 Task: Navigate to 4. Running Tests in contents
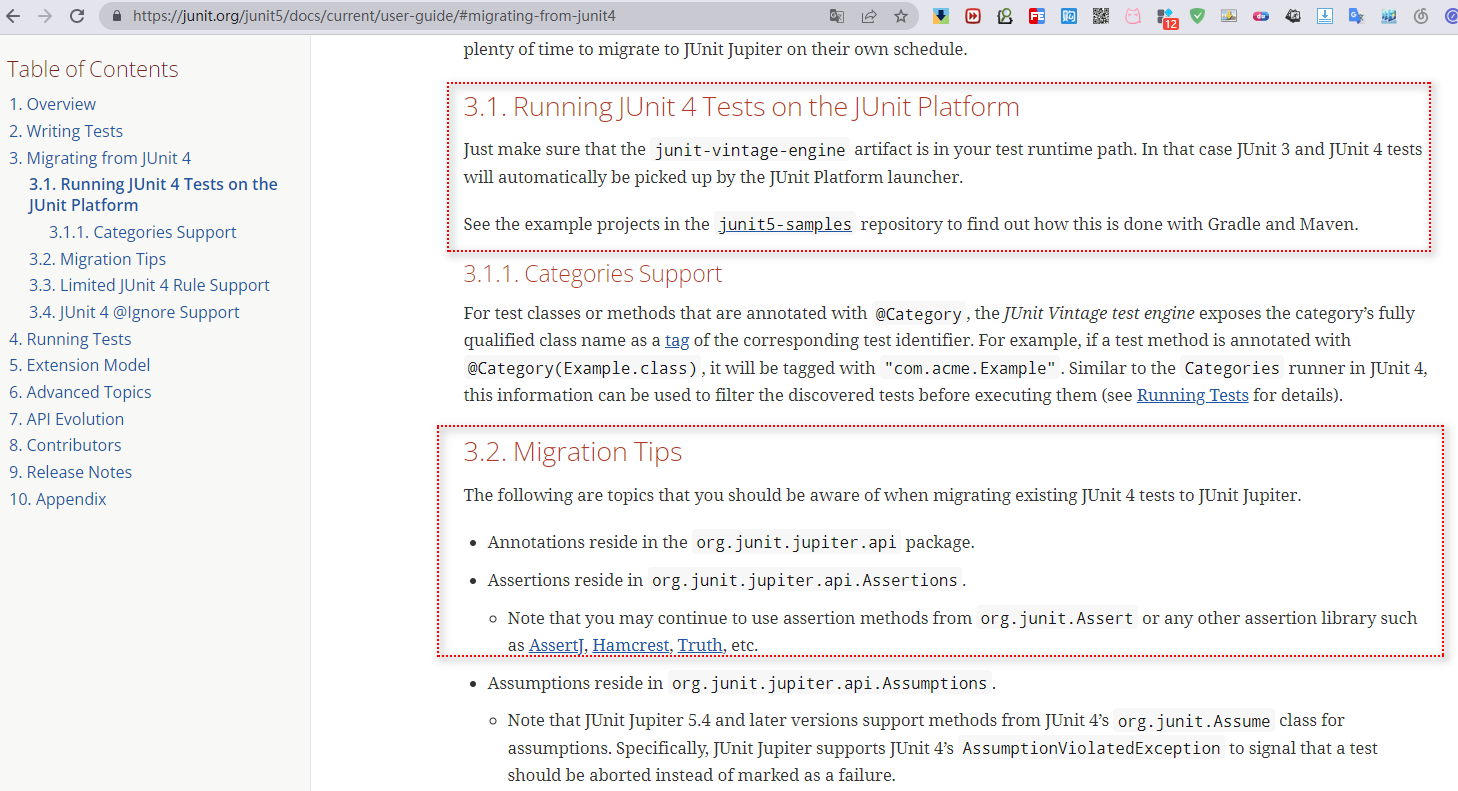click(70, 339)
